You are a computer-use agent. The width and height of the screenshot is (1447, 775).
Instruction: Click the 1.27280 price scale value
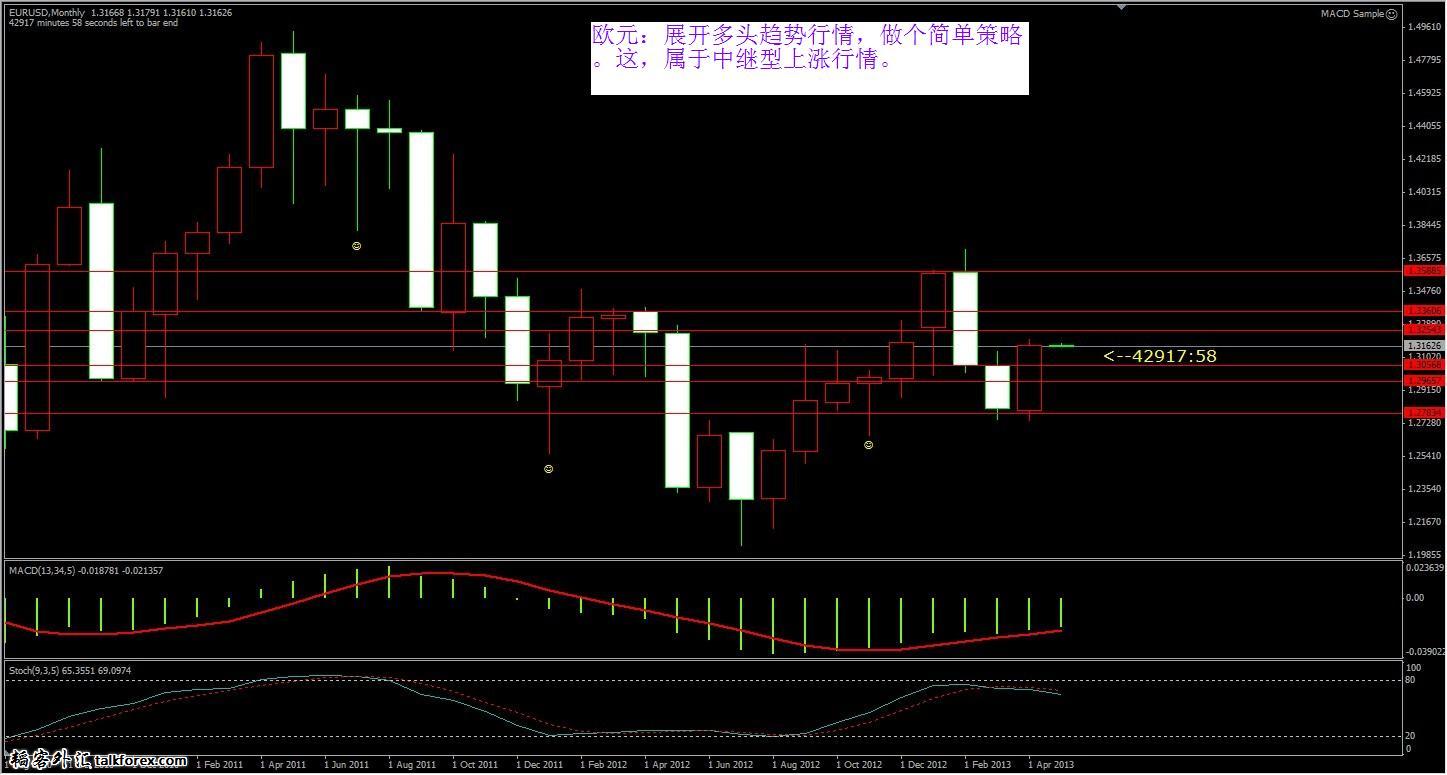coord(1424,423)
